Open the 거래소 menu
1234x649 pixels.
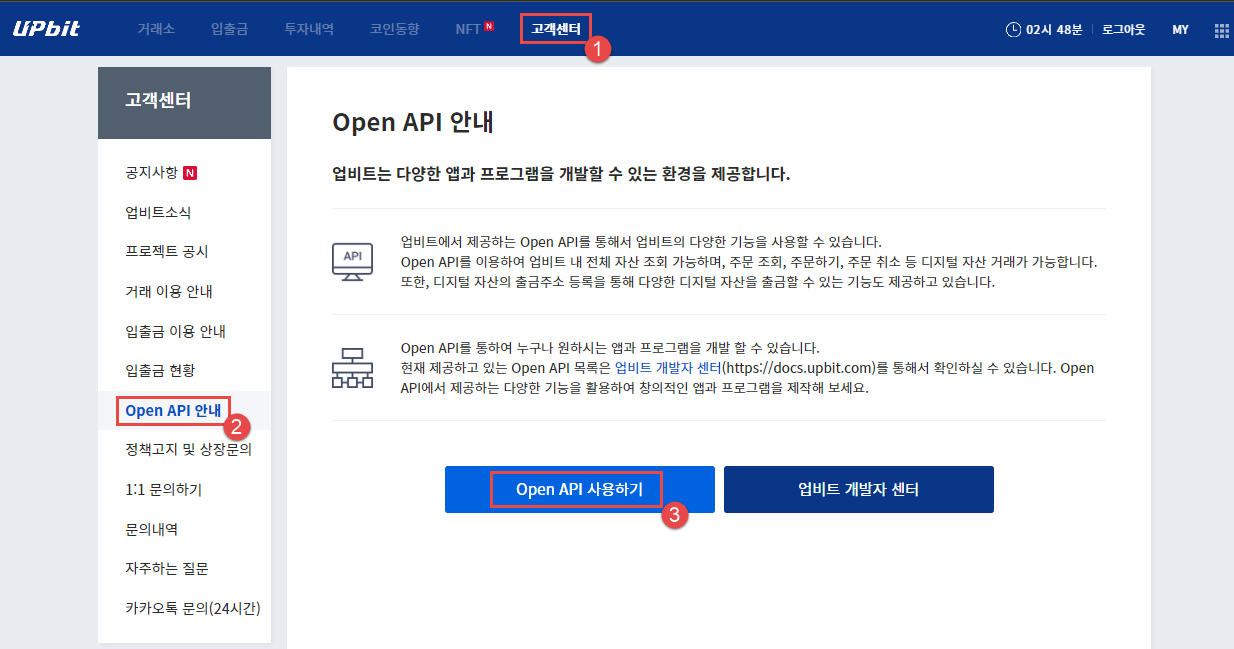click(156, 29)
